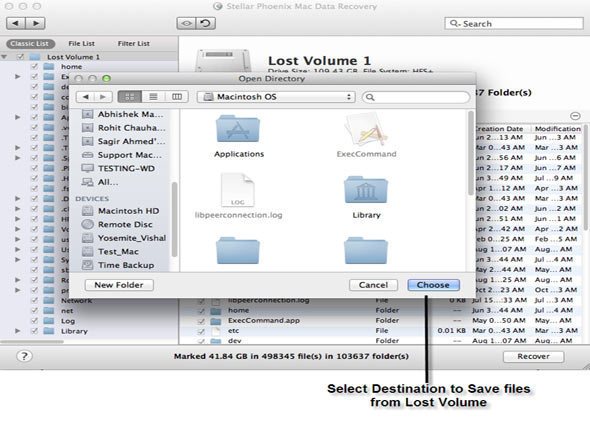Select Time Backup drive in sidebar
Screen dimensions: 590x421
coord(118,265)
